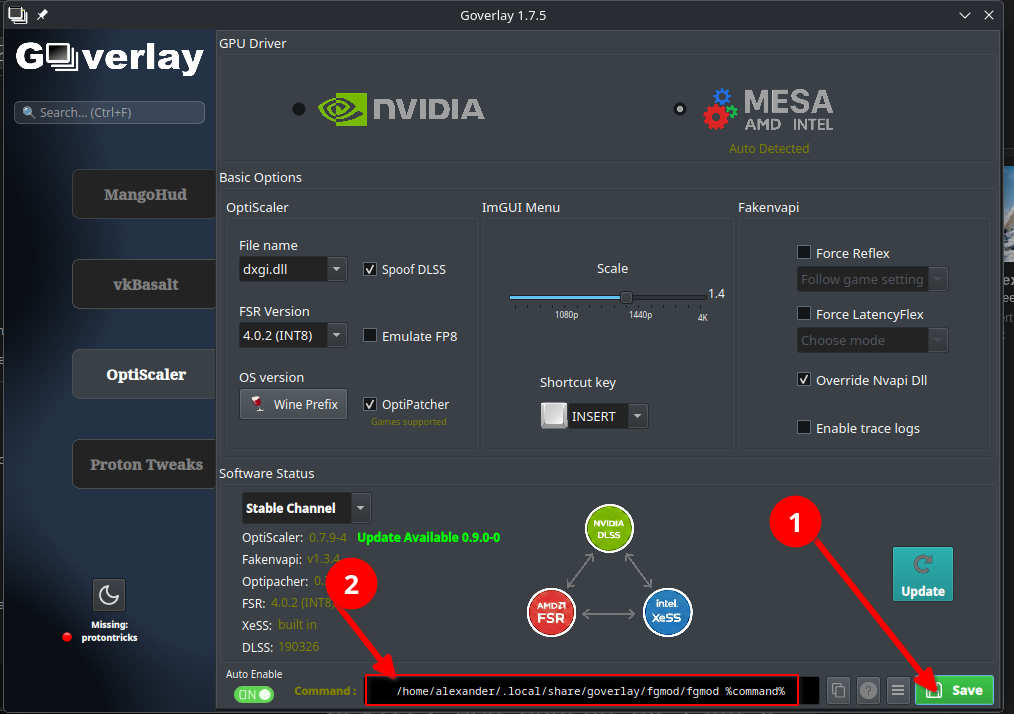Click the XeSS built in status text
The width and height of the screenshot is (1014, 714).
pos(297,625)
